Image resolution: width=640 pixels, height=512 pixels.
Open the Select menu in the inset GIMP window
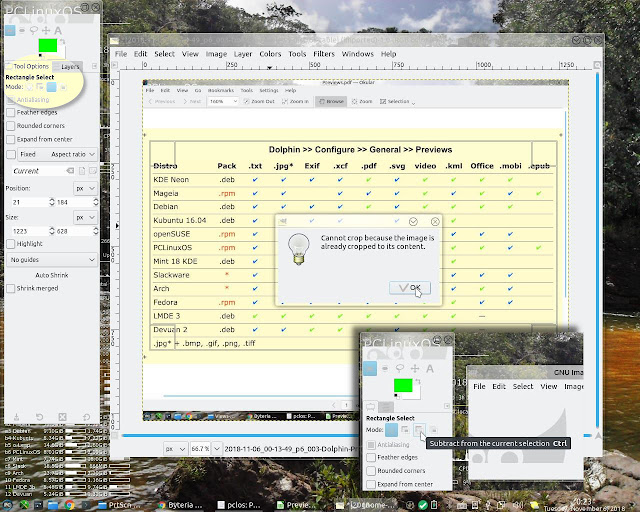tap(523, 386)
